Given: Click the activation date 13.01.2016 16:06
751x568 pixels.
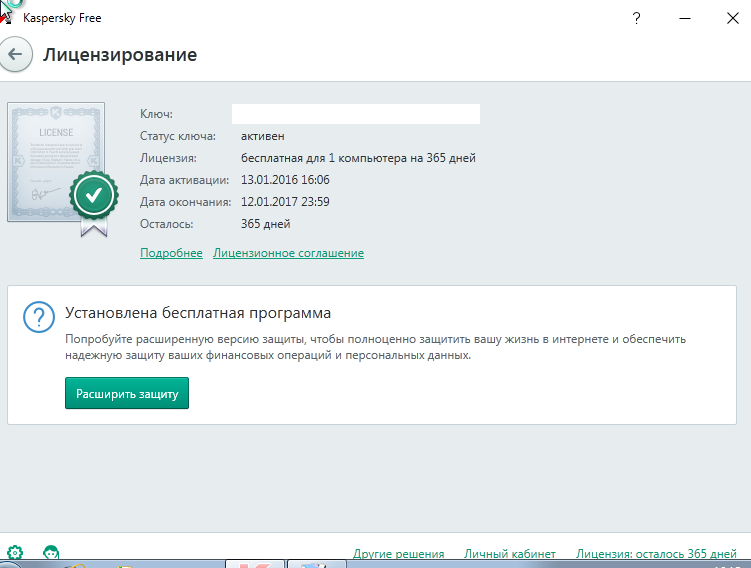Looking at the screenshot, I should pyautogui.click(x=285, y=180).
